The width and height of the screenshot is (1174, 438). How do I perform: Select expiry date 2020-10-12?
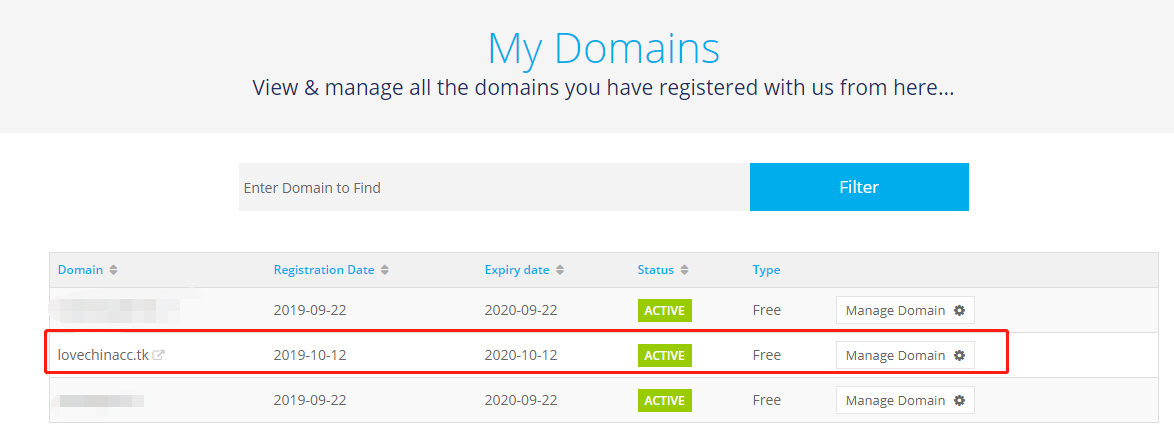point(521,355)
